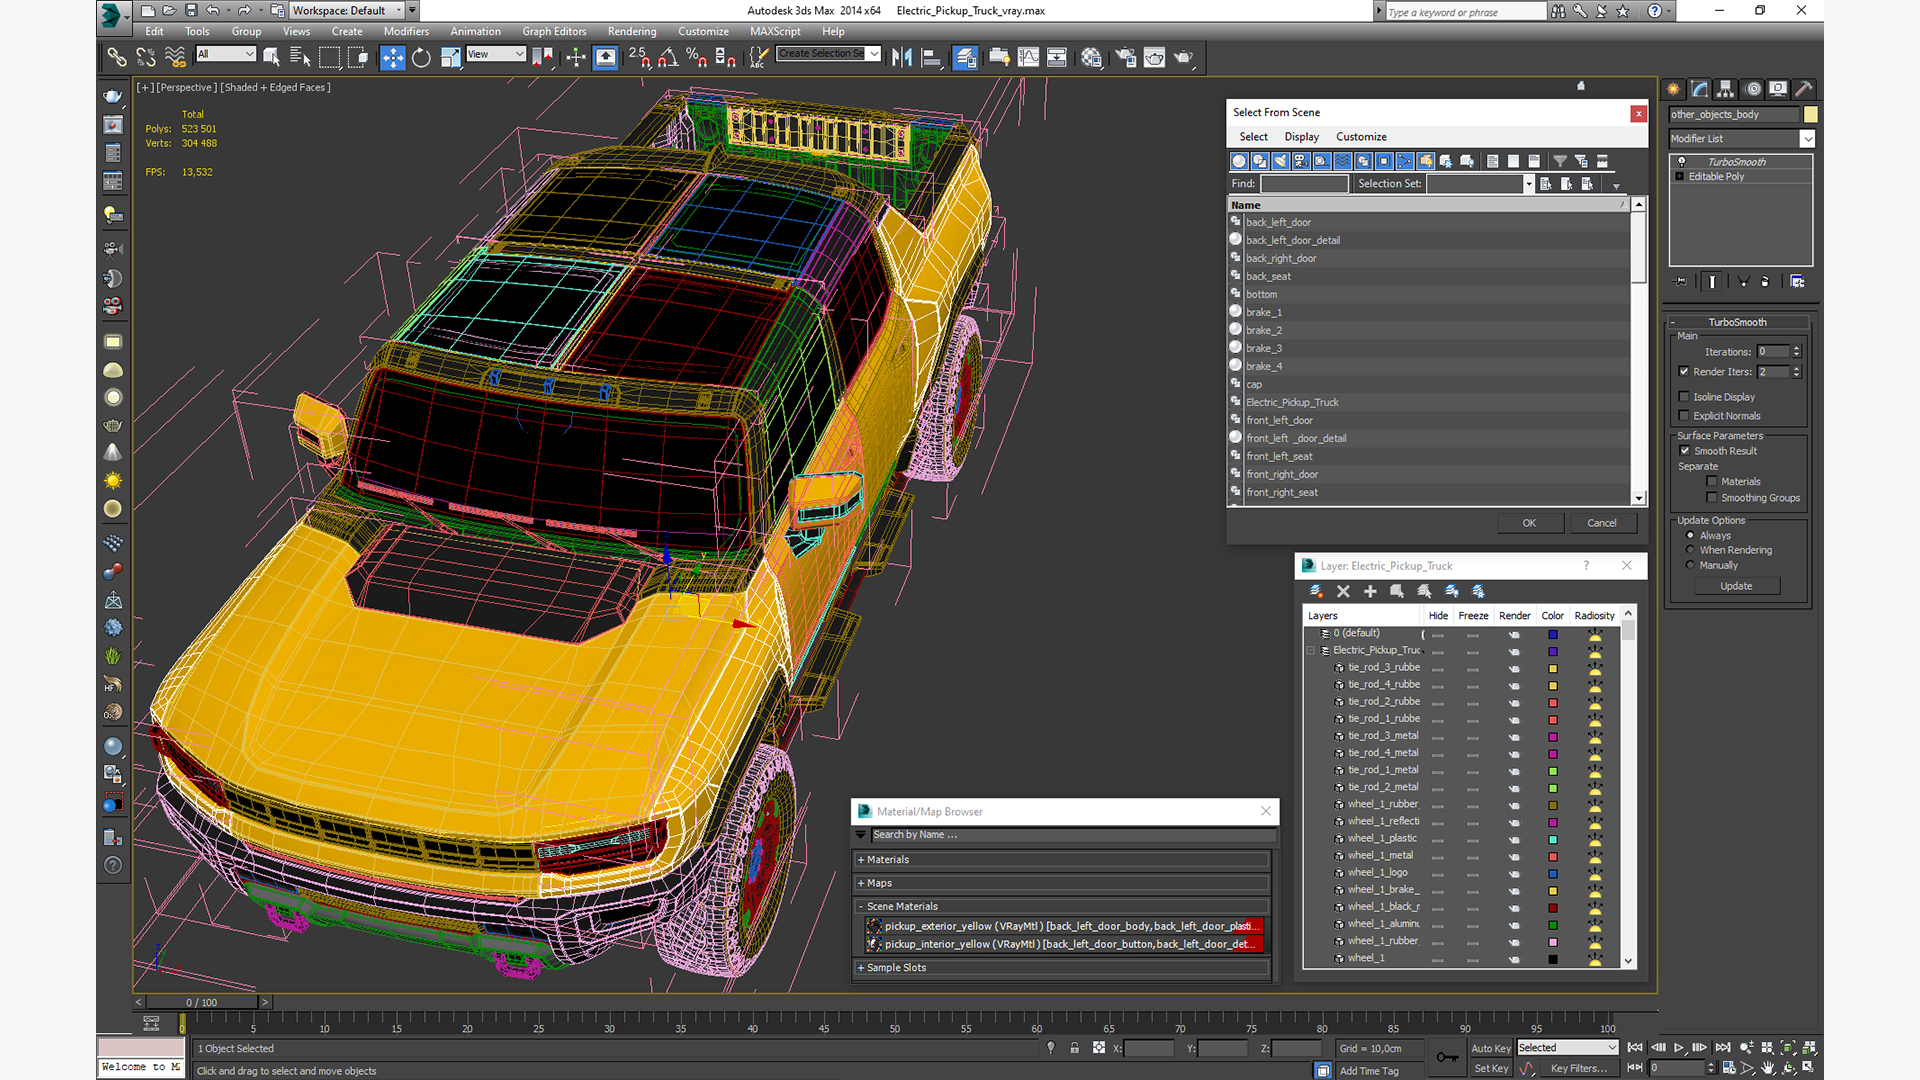
Task: Expand Sample Slots in Material/Map Browser
Action: tap(861, 968)
